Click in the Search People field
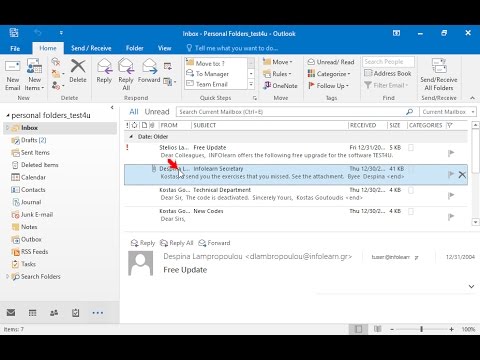Viewport: 480px width, 360px height. pos(388,62)
